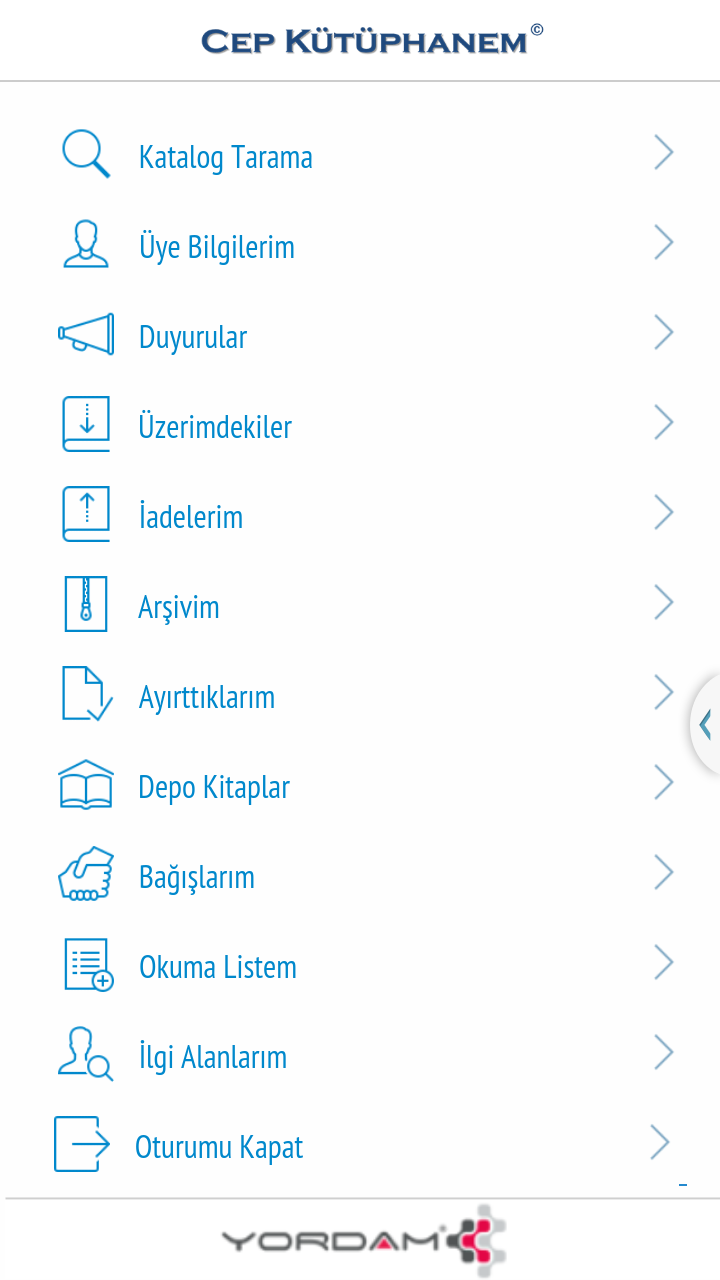Tap the zipped archive file icon
Viewport: 720px width, 1280px height.
[x=86, y=604]
